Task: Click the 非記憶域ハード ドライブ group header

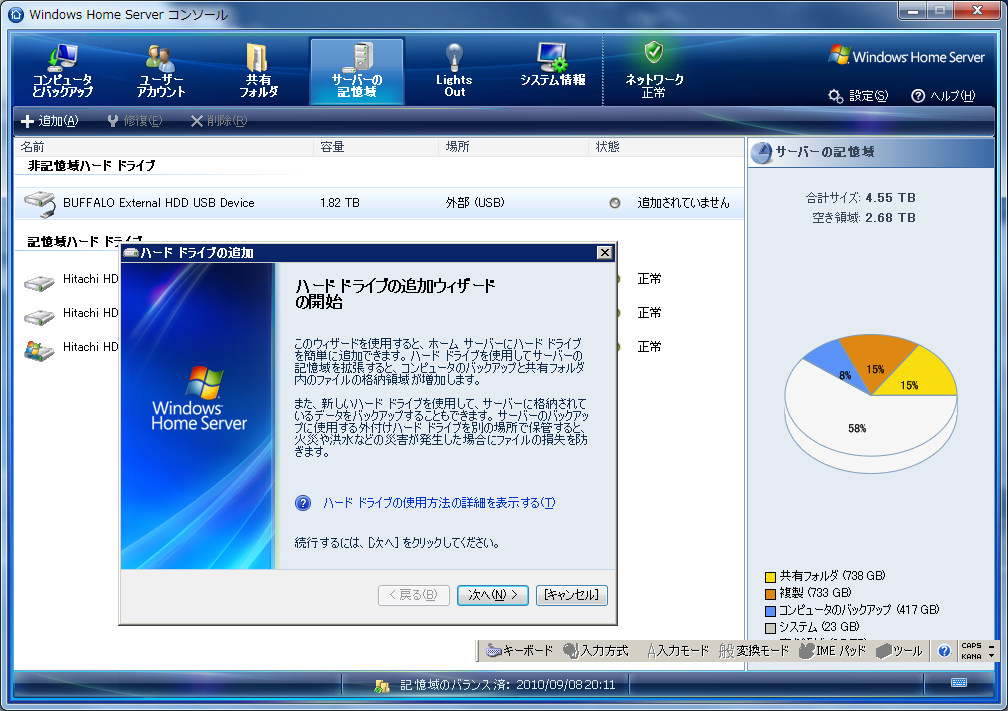Action: (x=91, y=166)
